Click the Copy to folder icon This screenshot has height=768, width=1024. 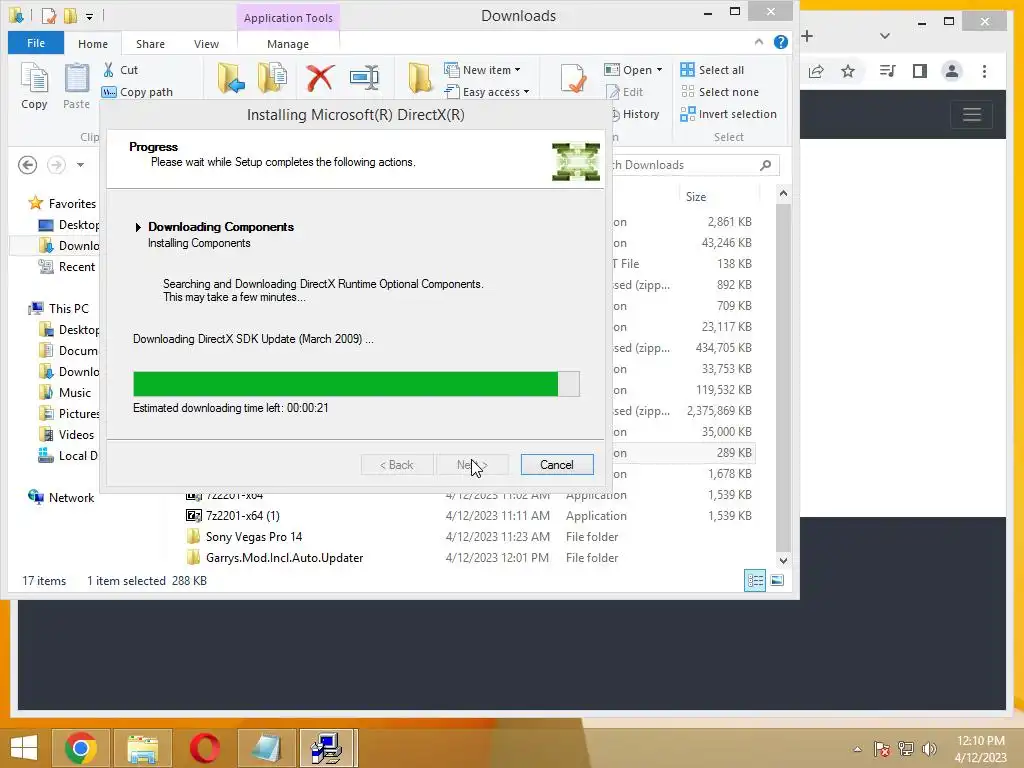coord(272,78)
